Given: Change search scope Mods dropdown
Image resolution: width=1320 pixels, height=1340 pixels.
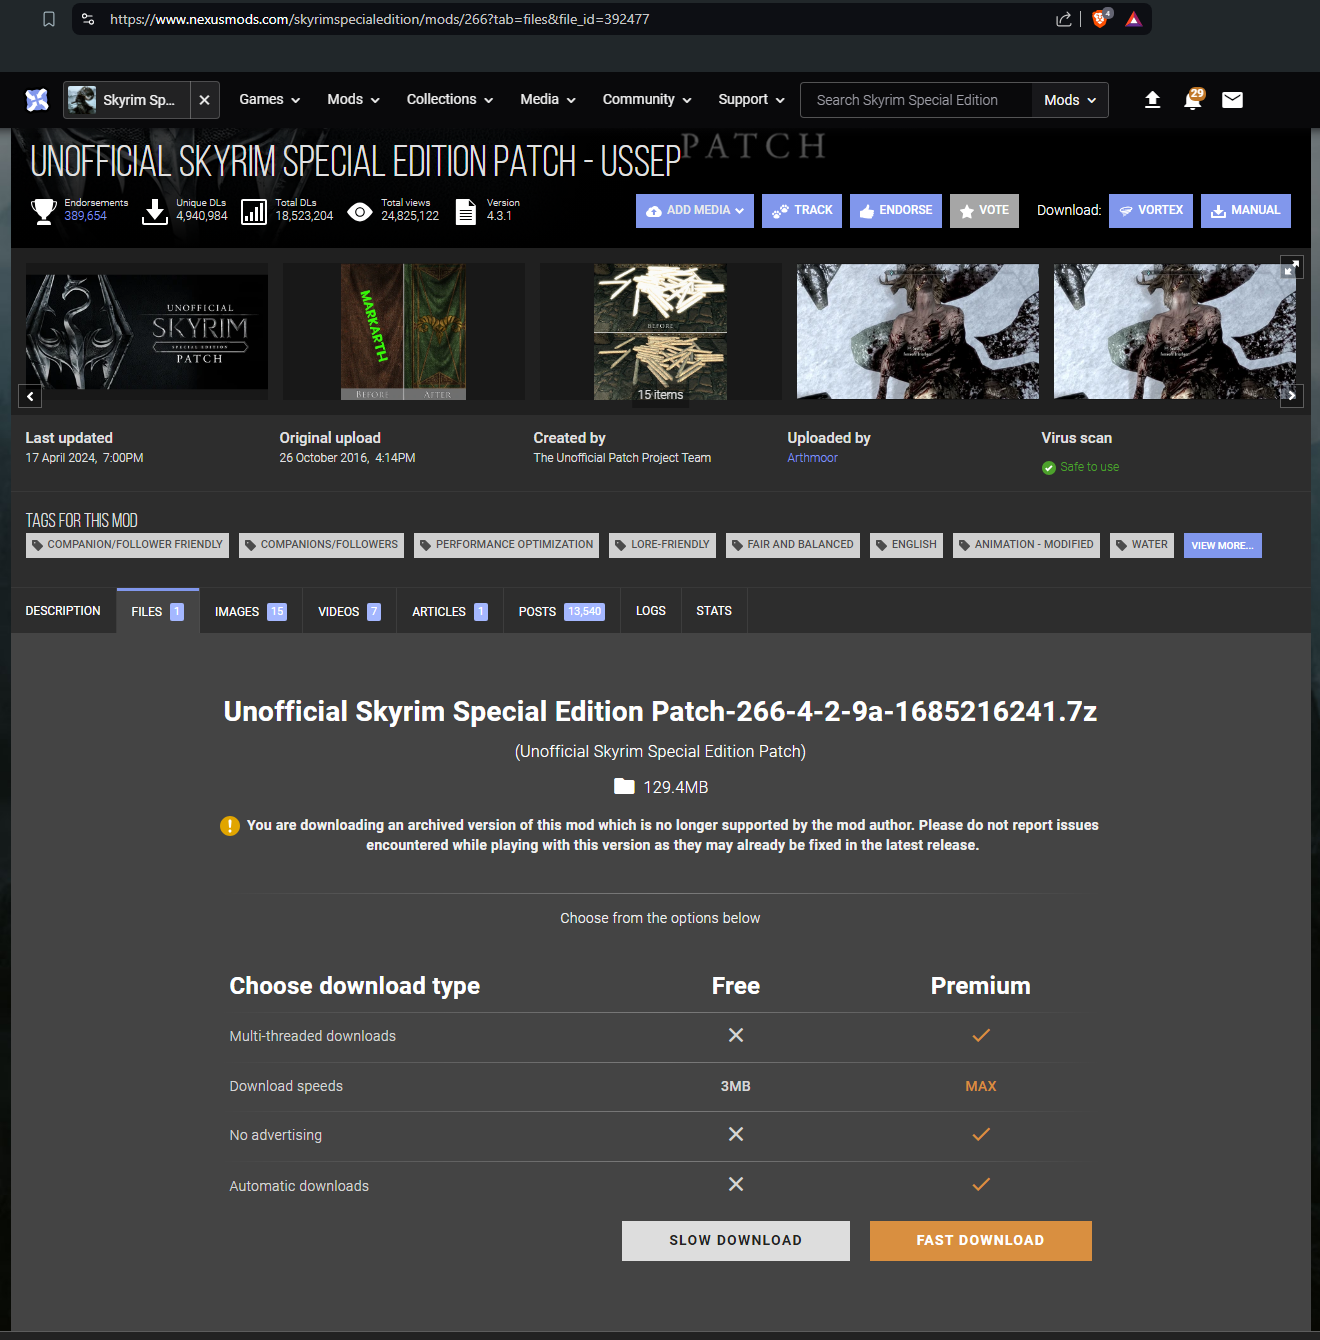Looking at the screenshot, I should coord(1070,100).
